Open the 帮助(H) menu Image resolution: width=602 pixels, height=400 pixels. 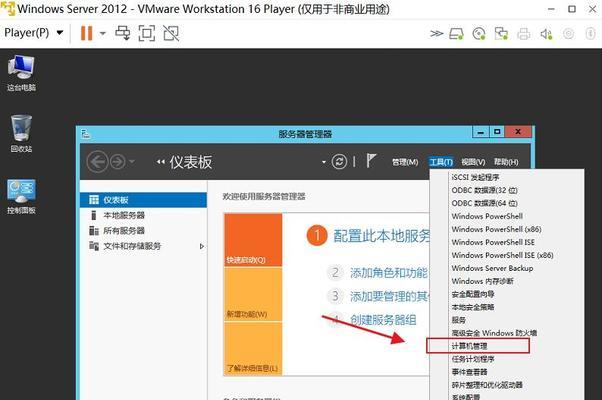[506, 162]
